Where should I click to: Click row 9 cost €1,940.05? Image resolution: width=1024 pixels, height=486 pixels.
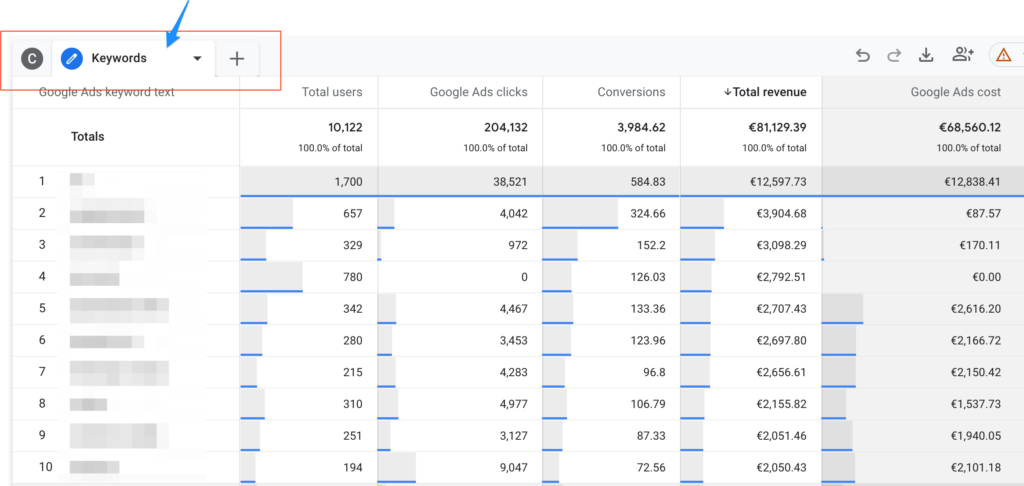tap(976, 436)
